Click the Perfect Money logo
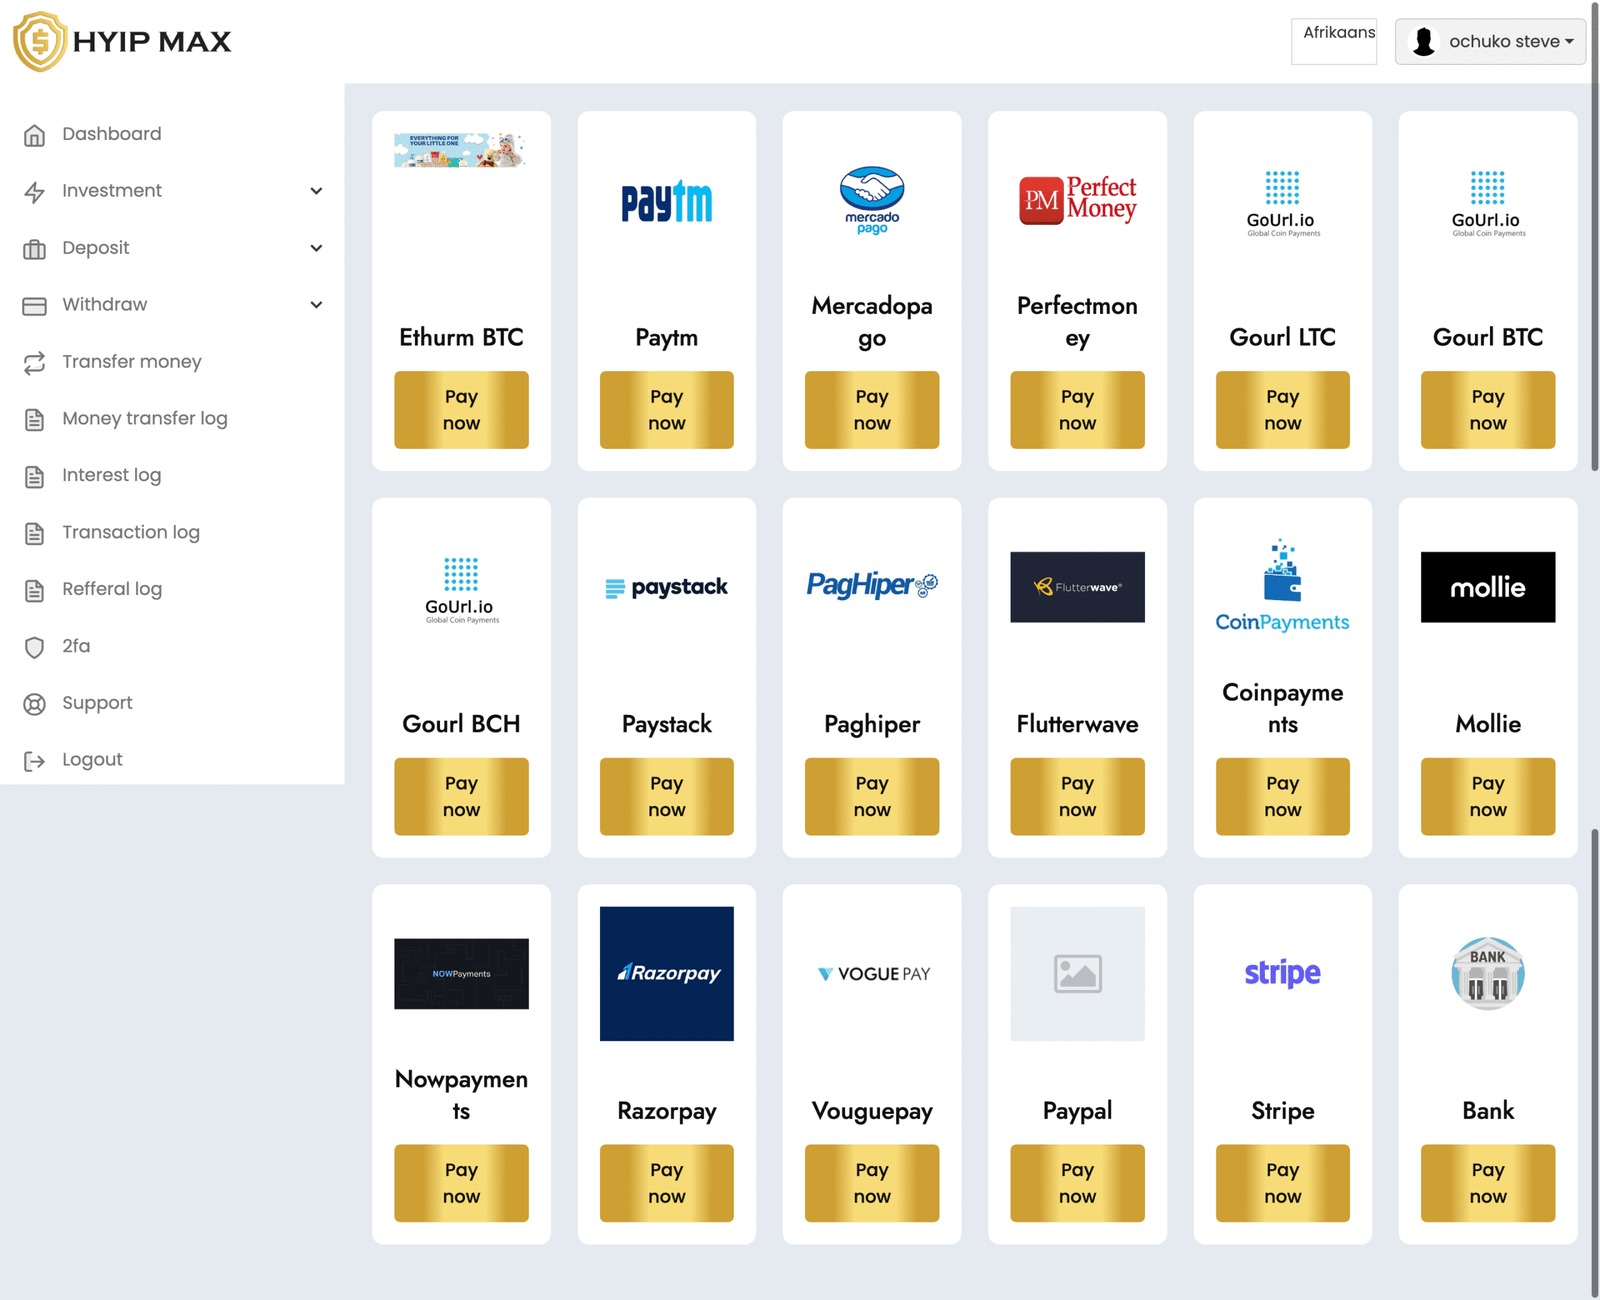The image size is (1600, 1300). (x=1077, y=200)
